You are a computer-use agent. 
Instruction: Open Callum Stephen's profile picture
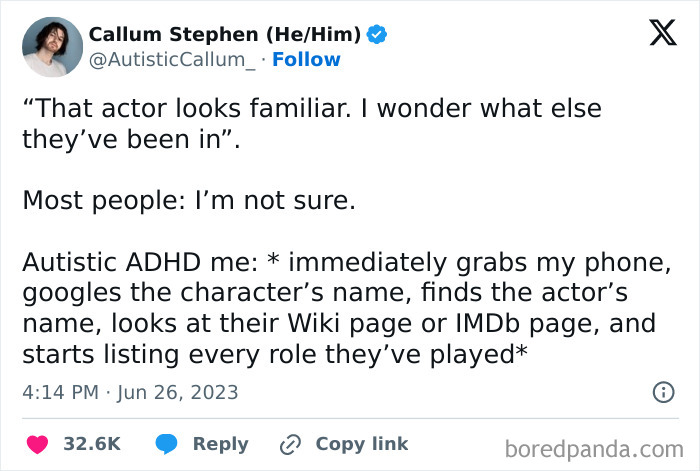[51, 47]
